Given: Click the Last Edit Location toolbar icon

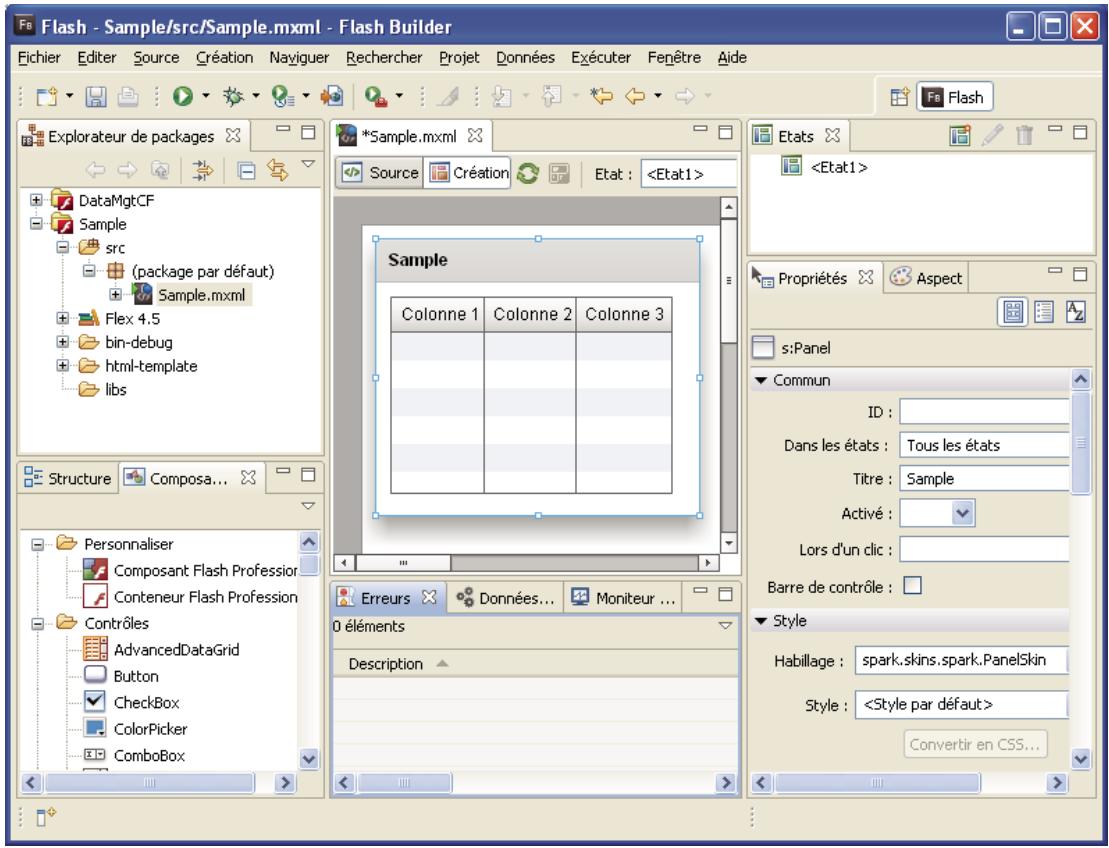Looking at the screenshot, I should [601, 96].
